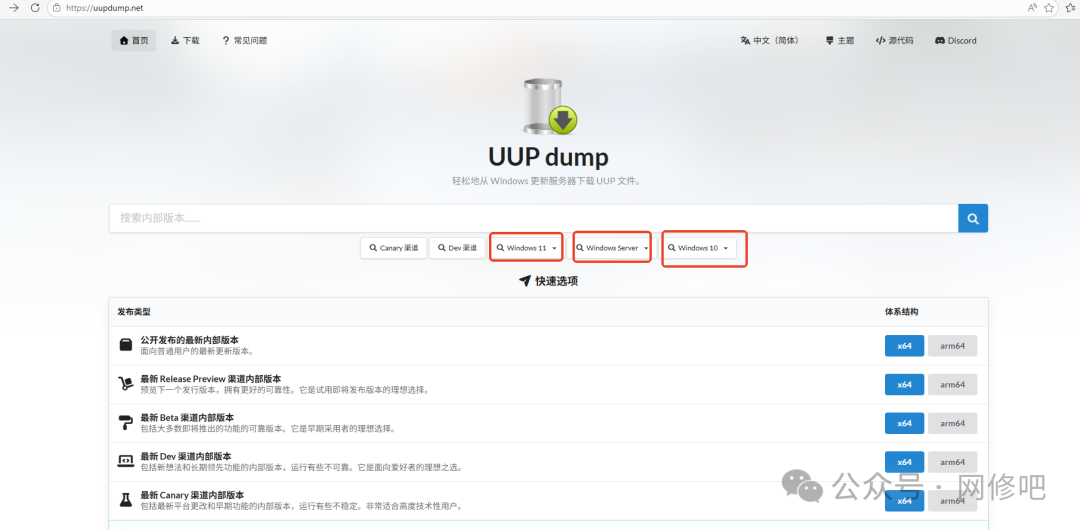Click the 最新 Beta 渠道内部版本 title
The height and width of the screenshot is (530, 1080).
coord(187,417)
